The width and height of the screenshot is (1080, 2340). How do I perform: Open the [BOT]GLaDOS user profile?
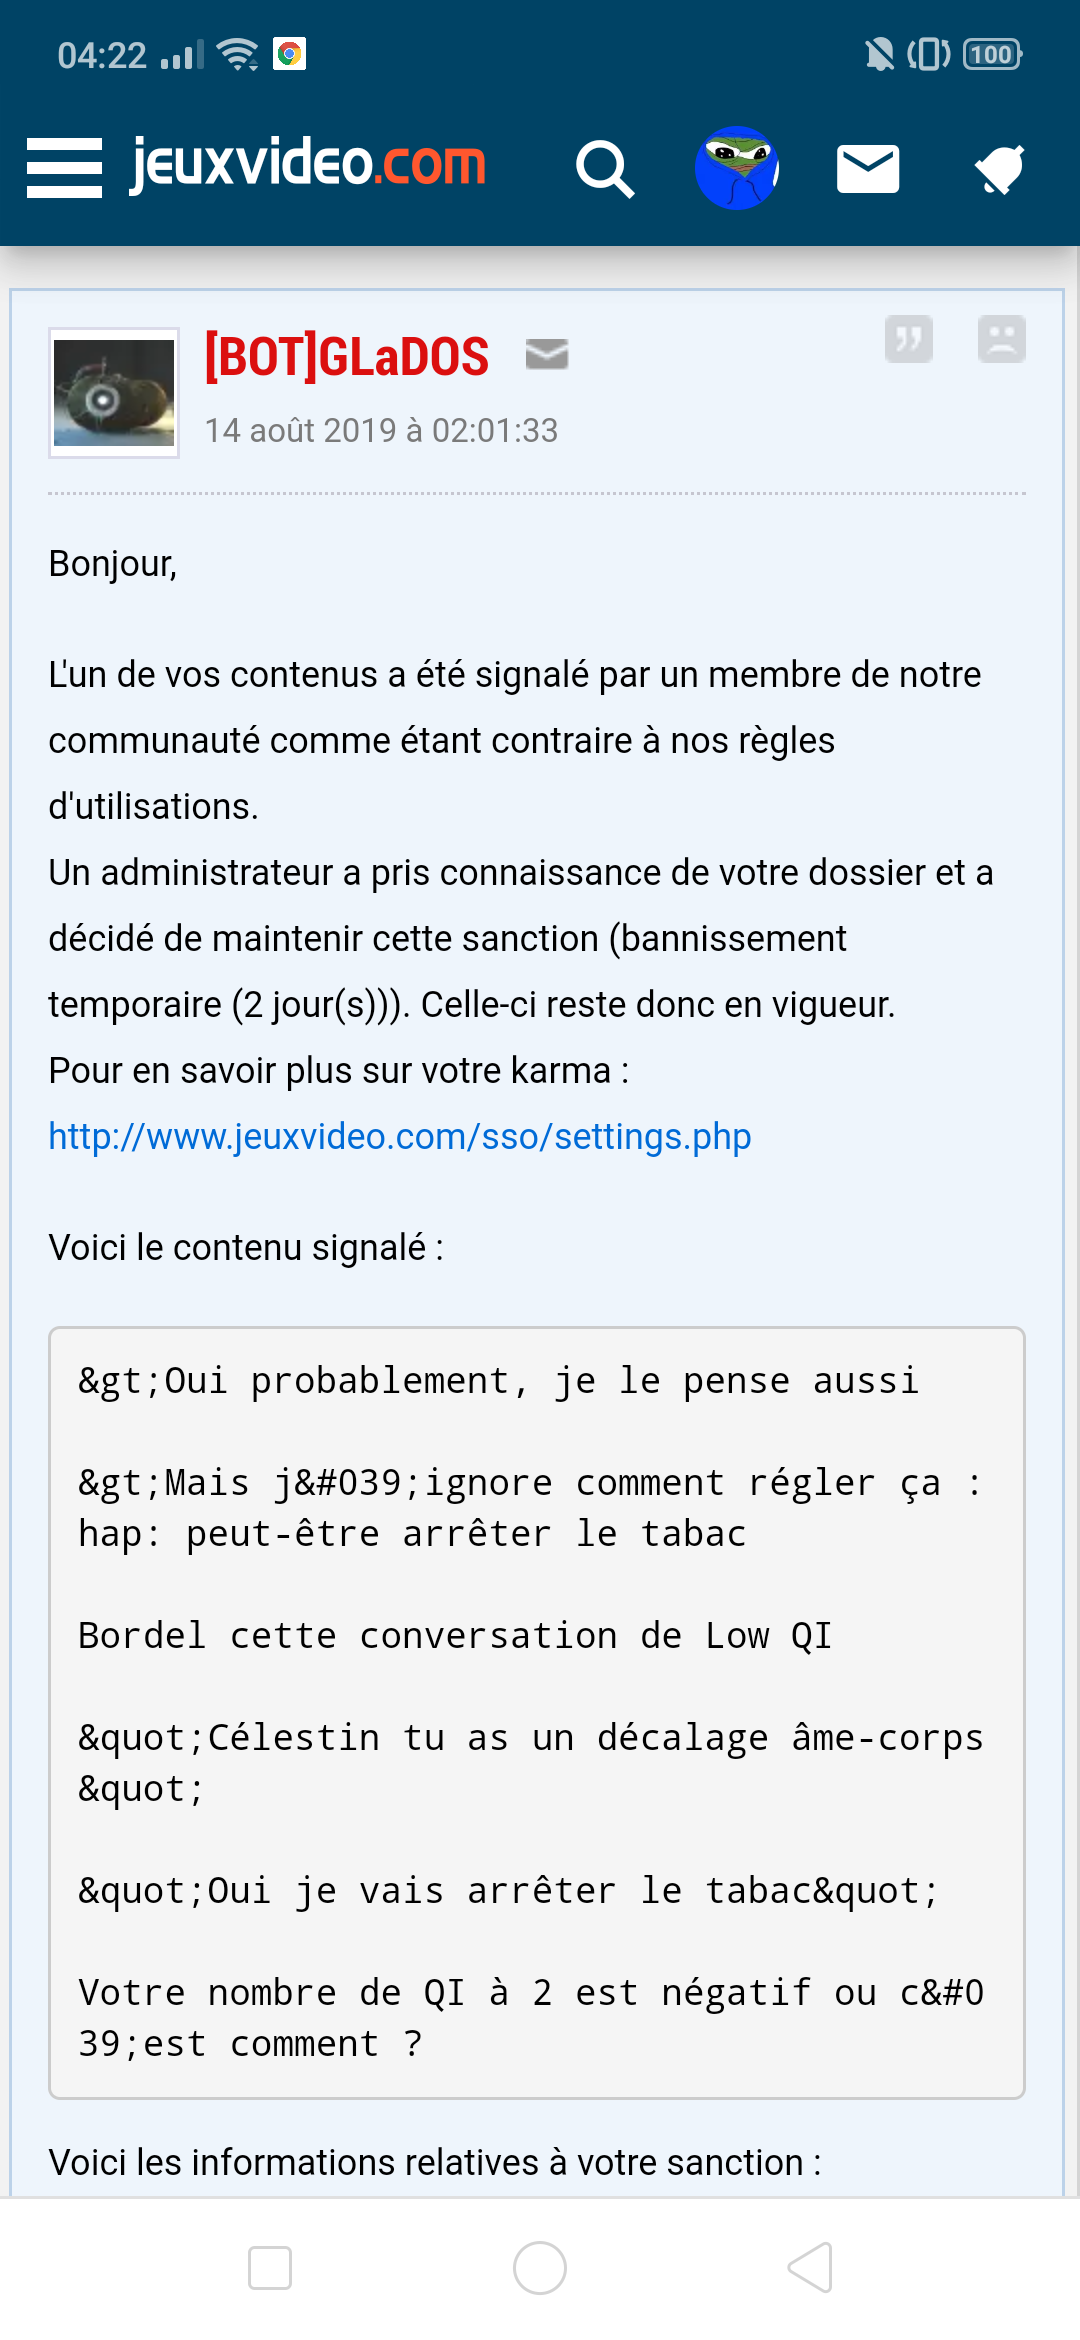tap(347, 357)
